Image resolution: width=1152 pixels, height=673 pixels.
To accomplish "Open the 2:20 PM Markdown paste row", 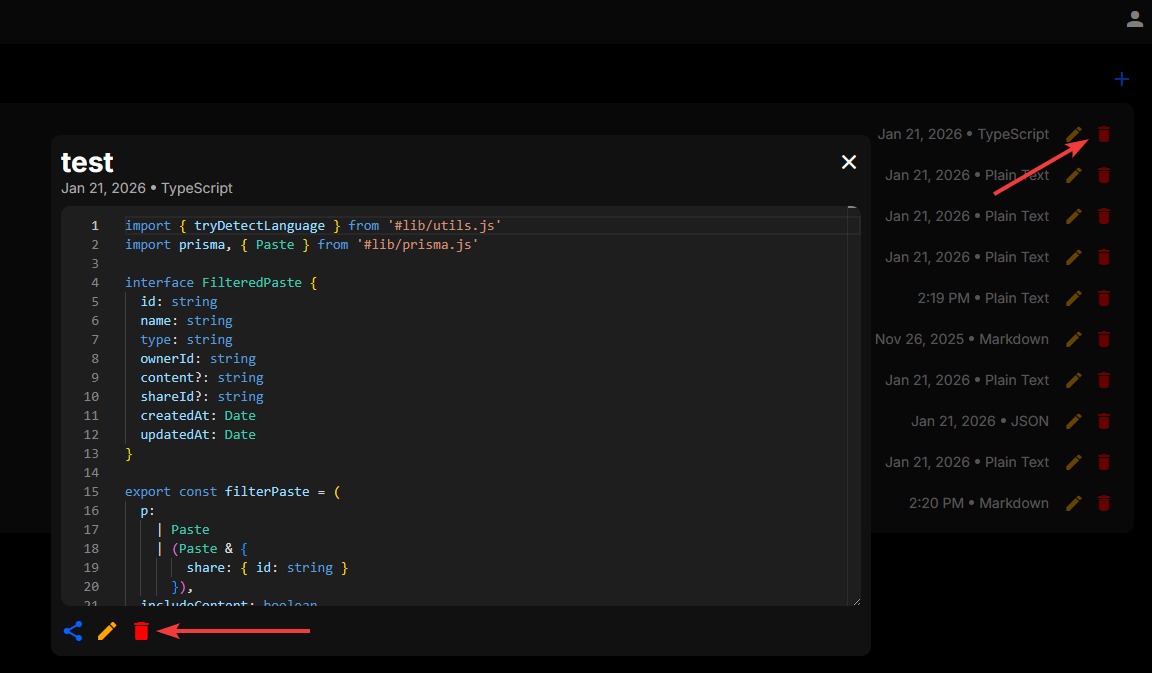I will point(978,503).
